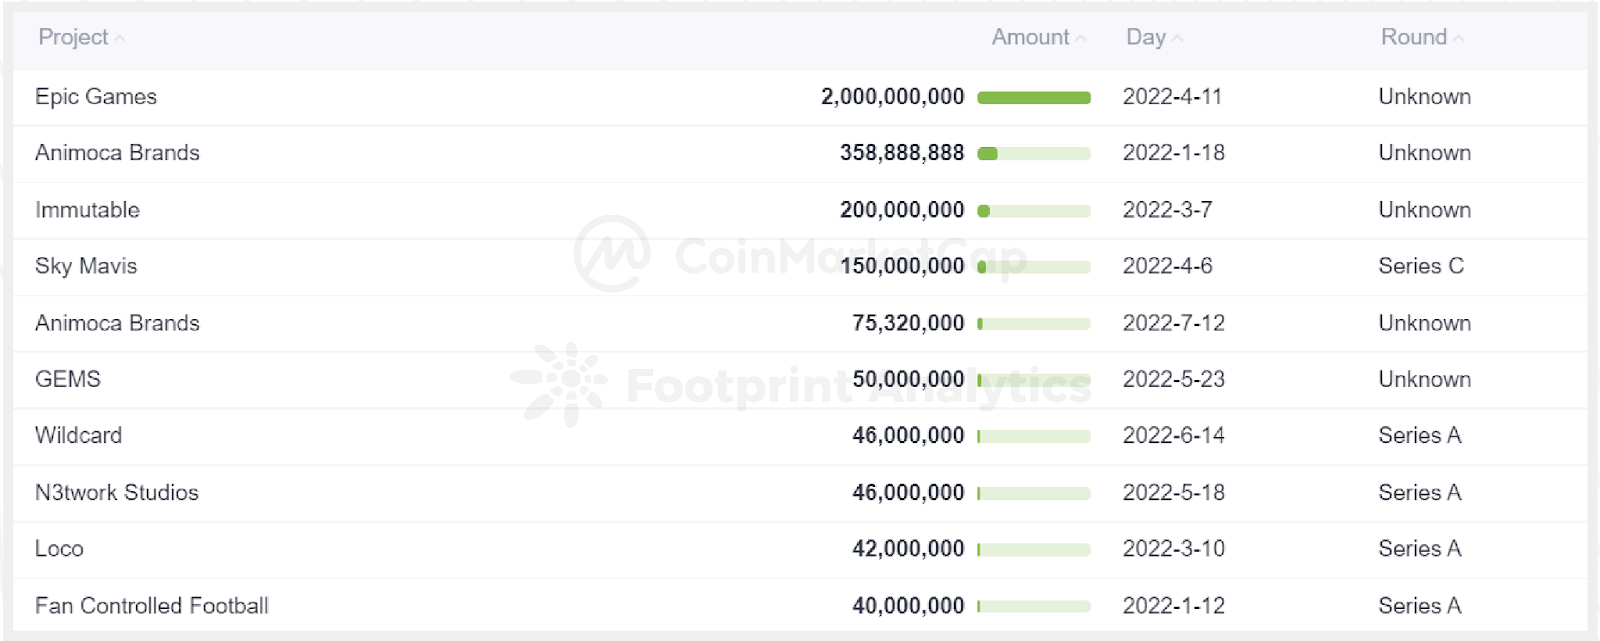Click the Round column header
The height and width of the screenshot is (641, 1600).
[x=1413, y=37]
